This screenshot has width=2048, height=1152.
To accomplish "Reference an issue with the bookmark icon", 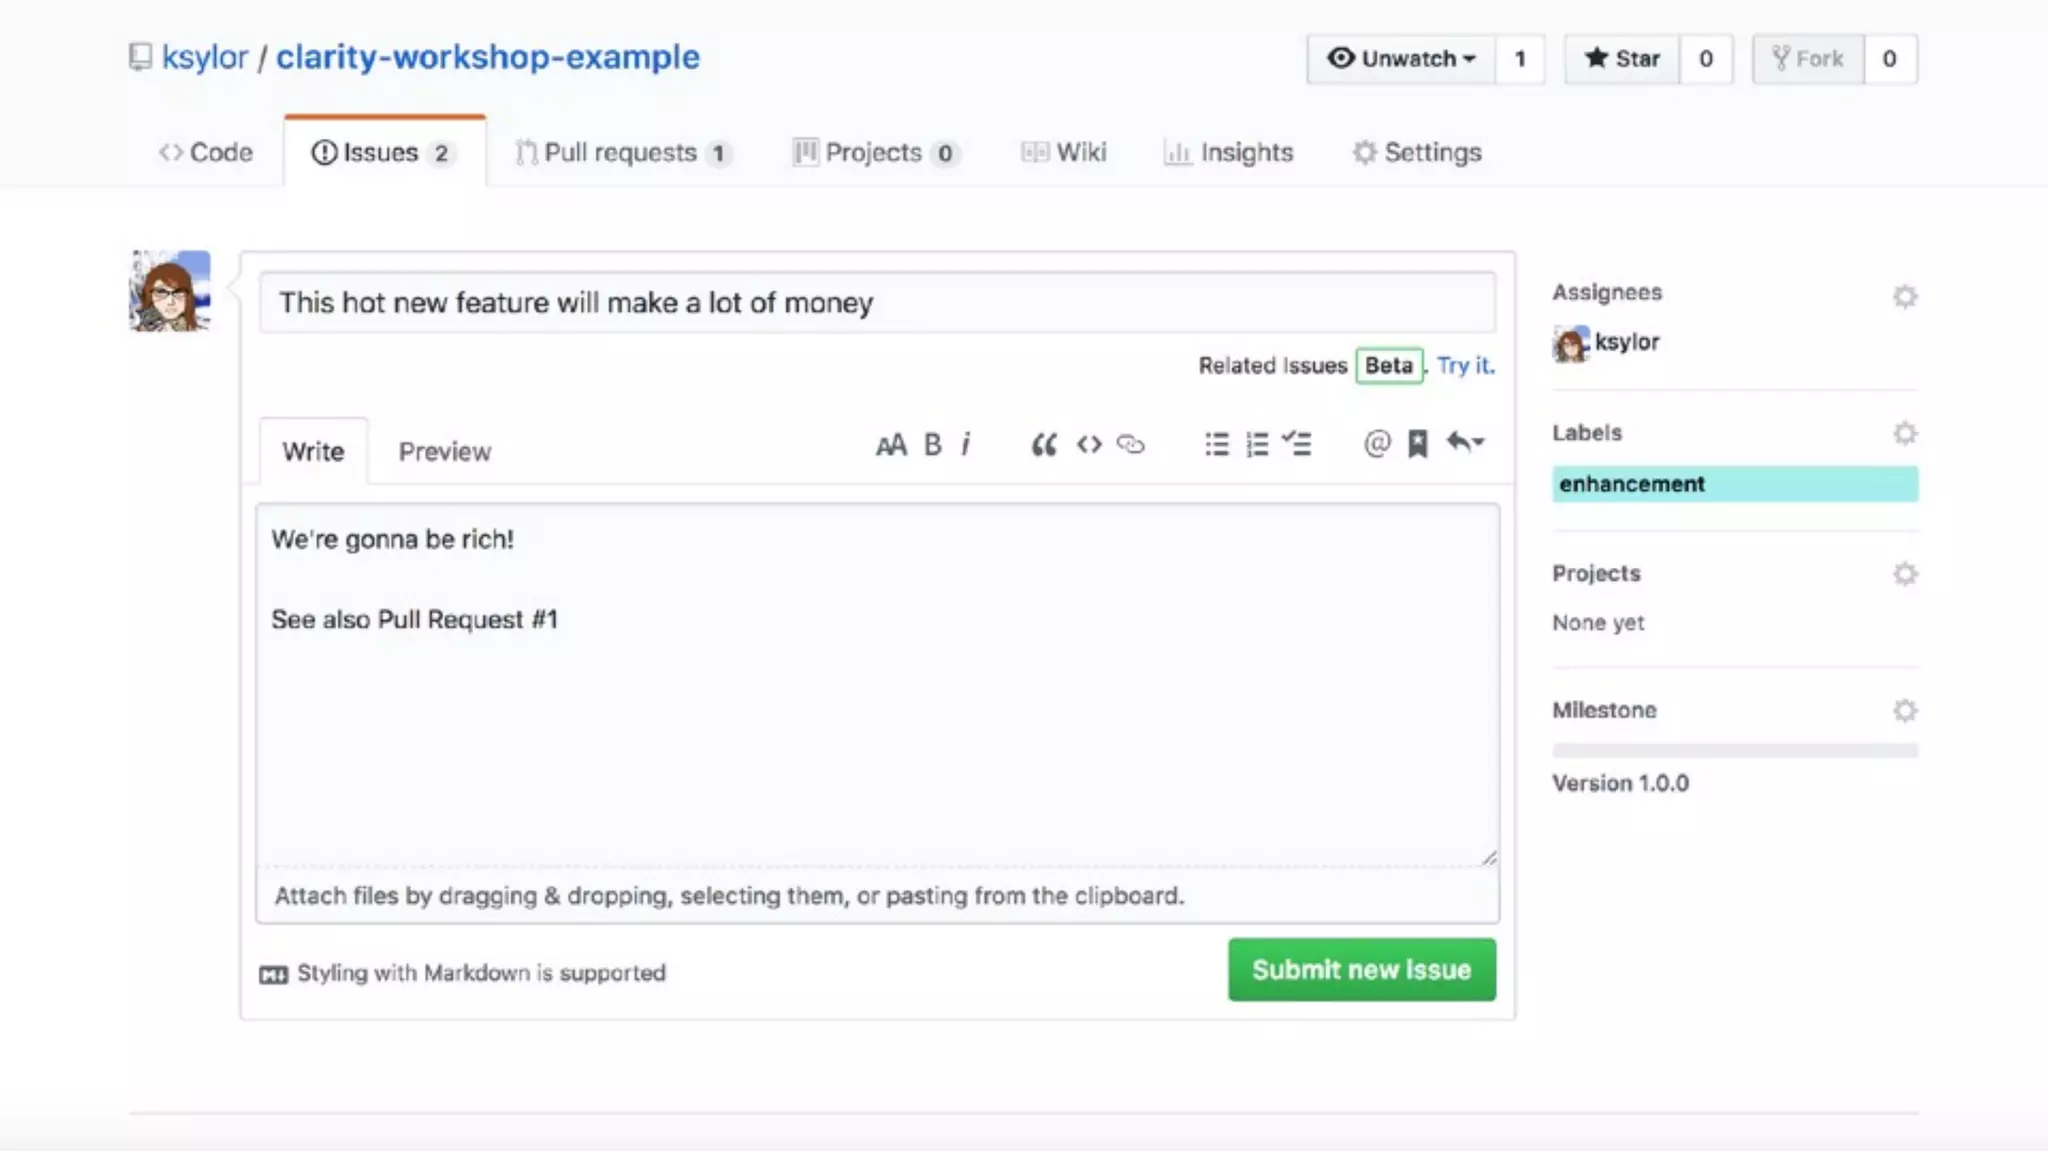I will click(x=1417, y=444).
